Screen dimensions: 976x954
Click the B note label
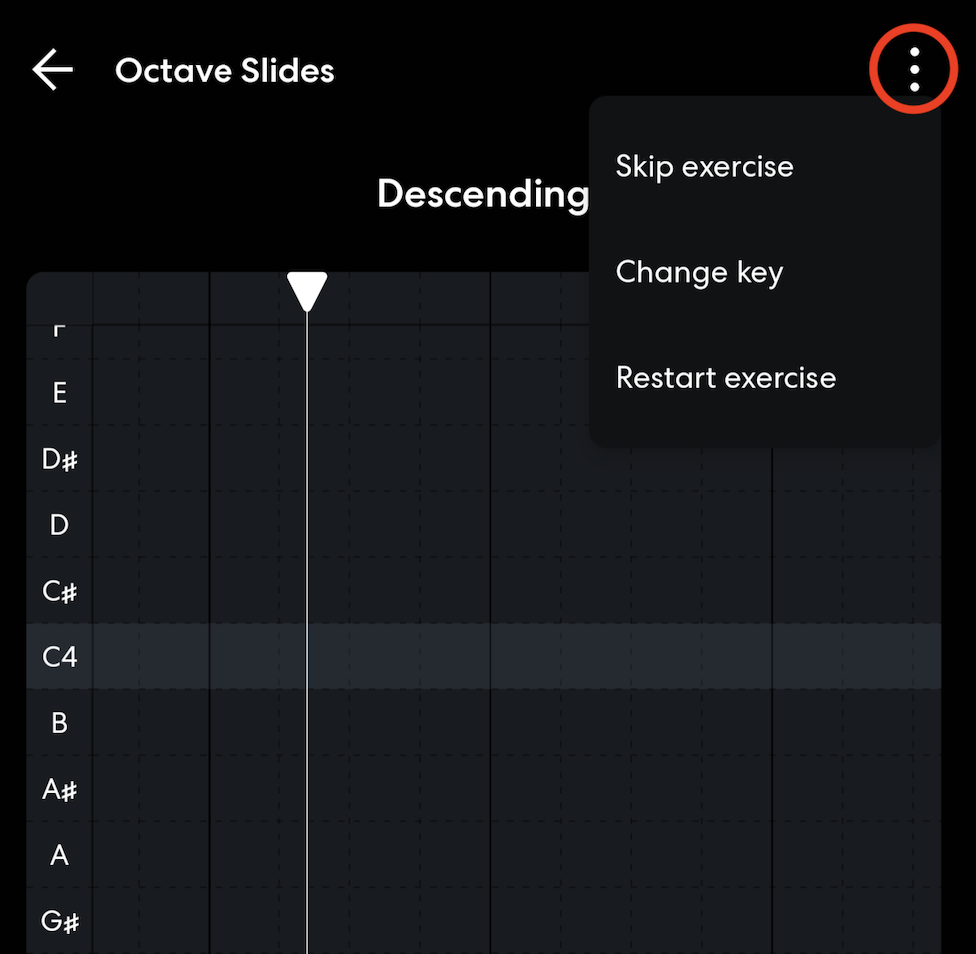[x=59, y=723]
